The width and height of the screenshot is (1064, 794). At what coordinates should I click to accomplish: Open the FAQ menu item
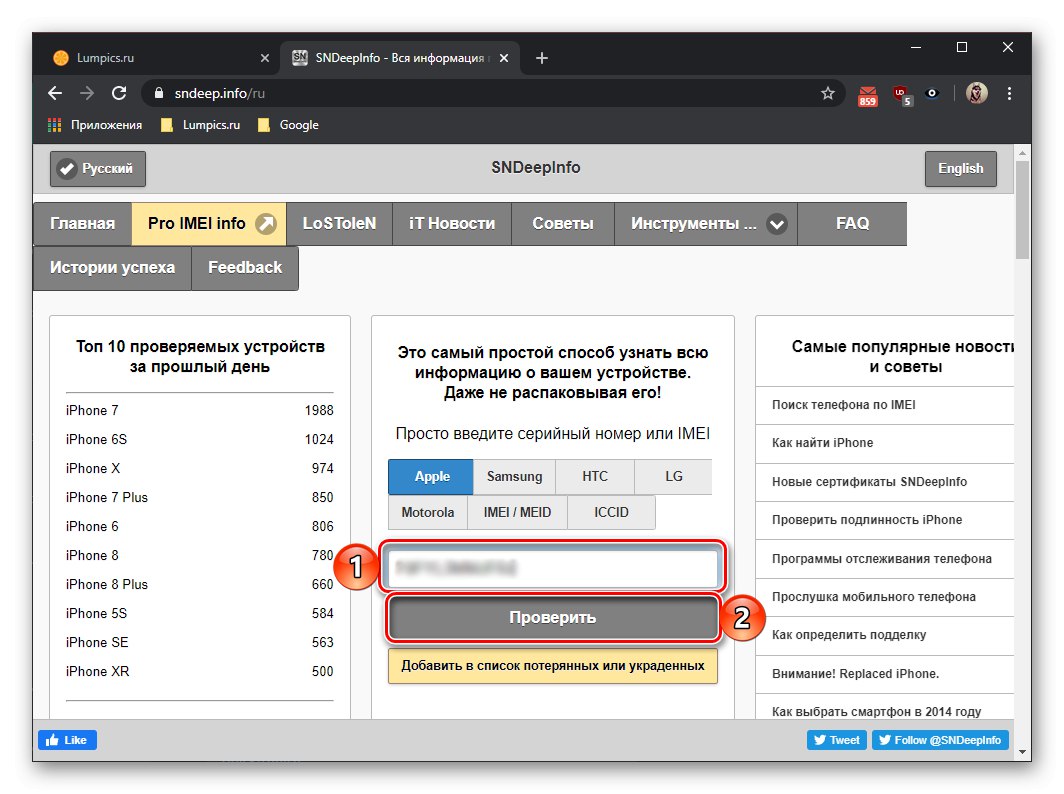point(852,223)
